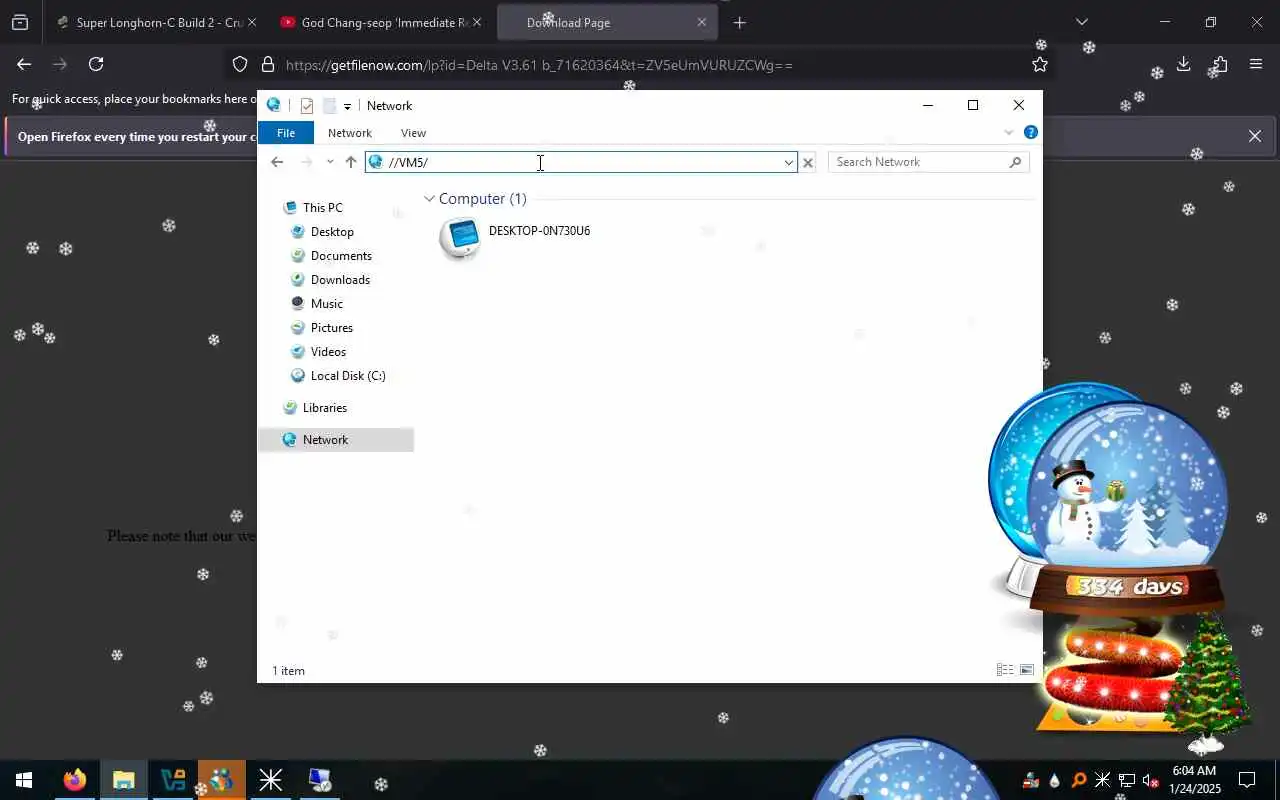Click the 1 item status text

[288, 671]
